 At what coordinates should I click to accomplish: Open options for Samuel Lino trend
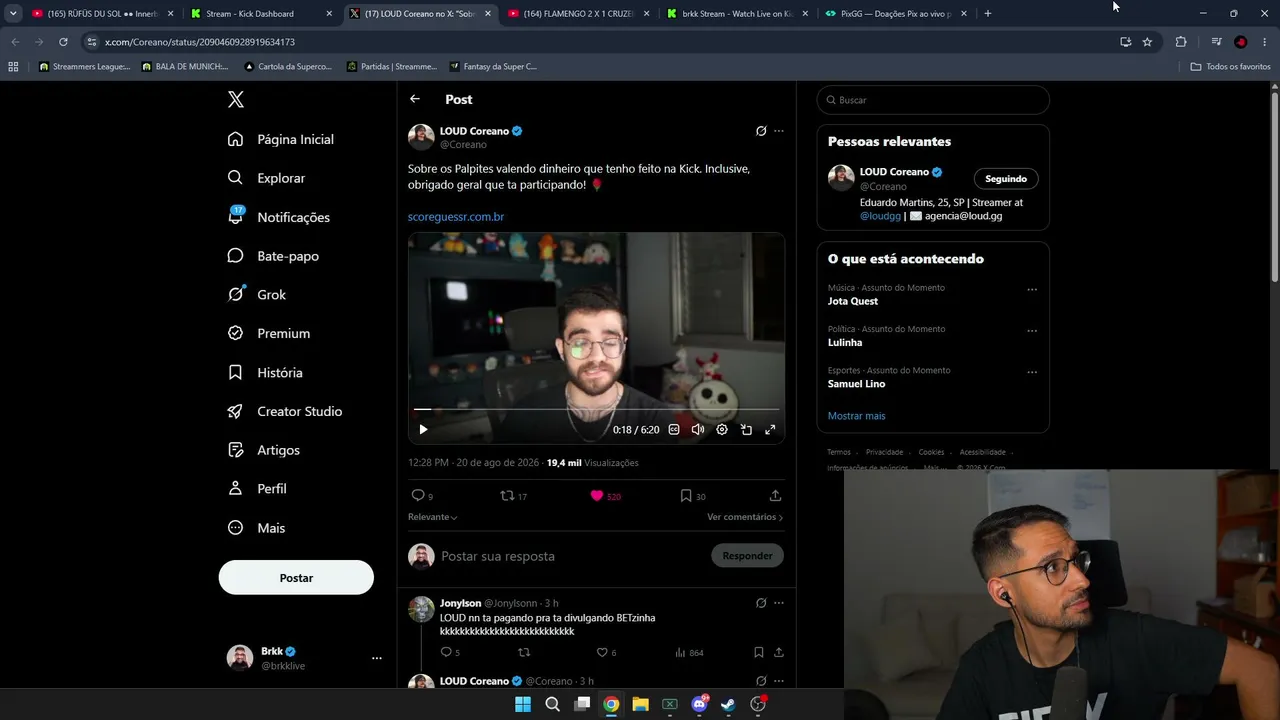pyautogui.click(x=1032, y=372)
